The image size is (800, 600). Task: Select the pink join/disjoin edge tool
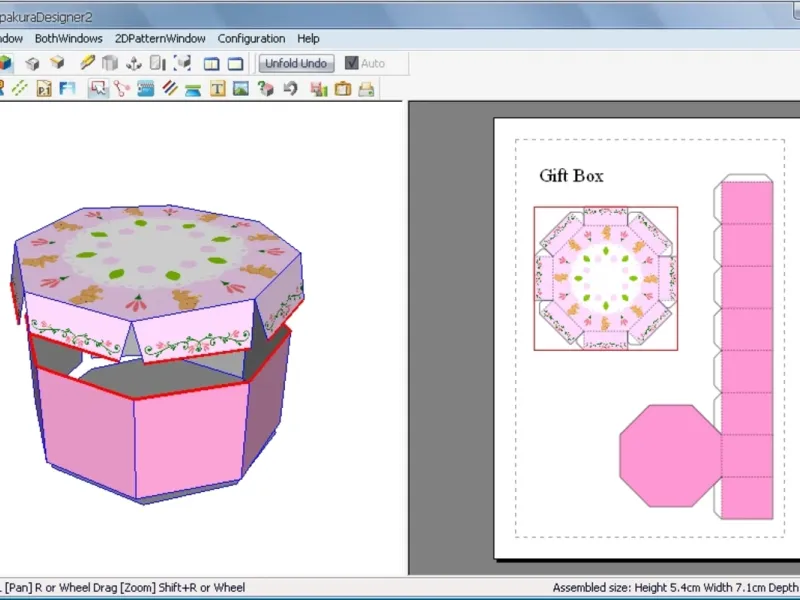click(122, 89)
